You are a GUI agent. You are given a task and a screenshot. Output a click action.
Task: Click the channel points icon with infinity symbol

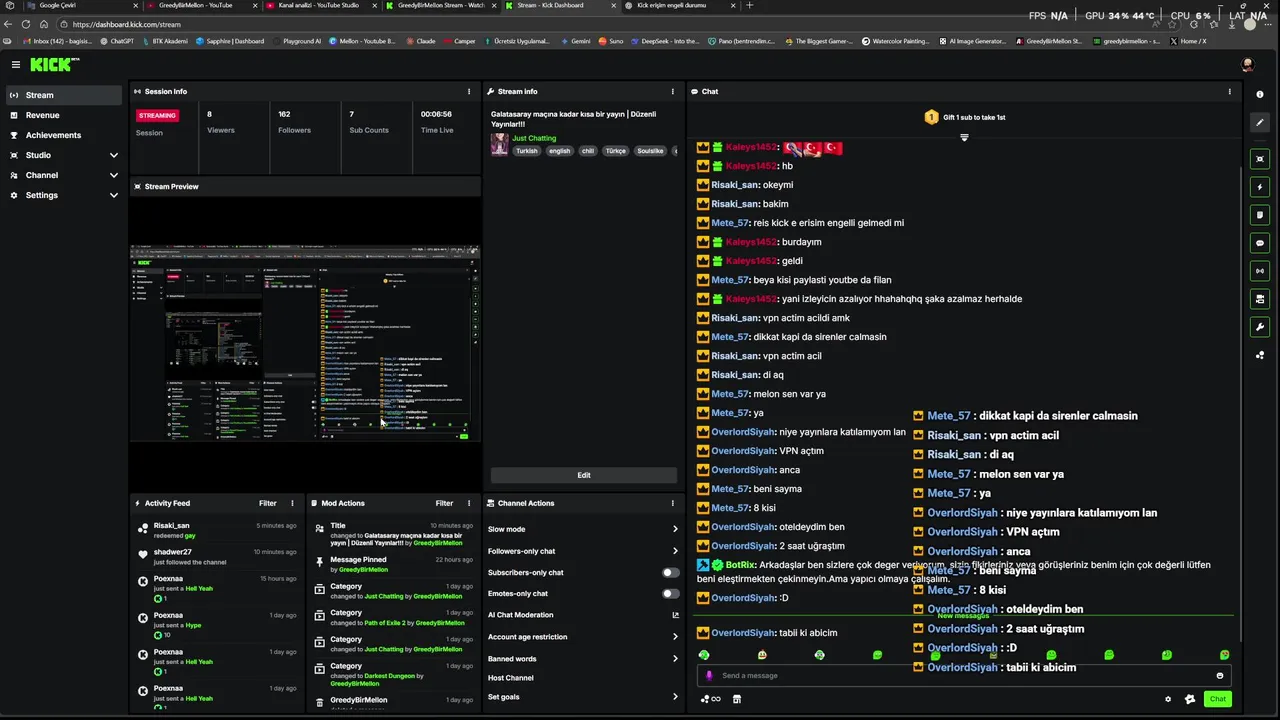710,699
